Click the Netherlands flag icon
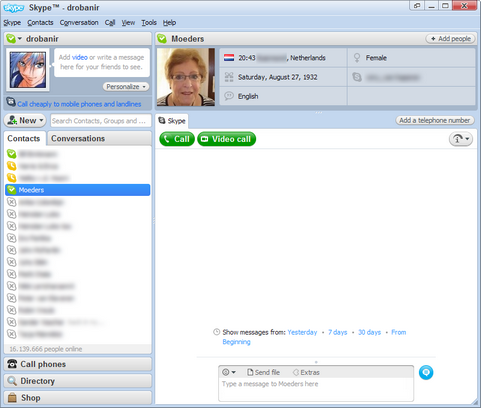 click(229, 58)
